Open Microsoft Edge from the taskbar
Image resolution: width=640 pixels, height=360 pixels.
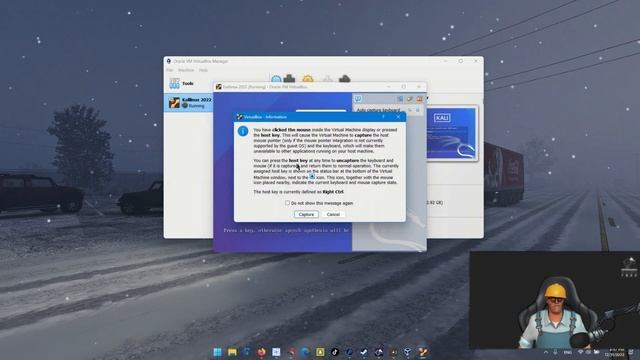click(305, 352)
